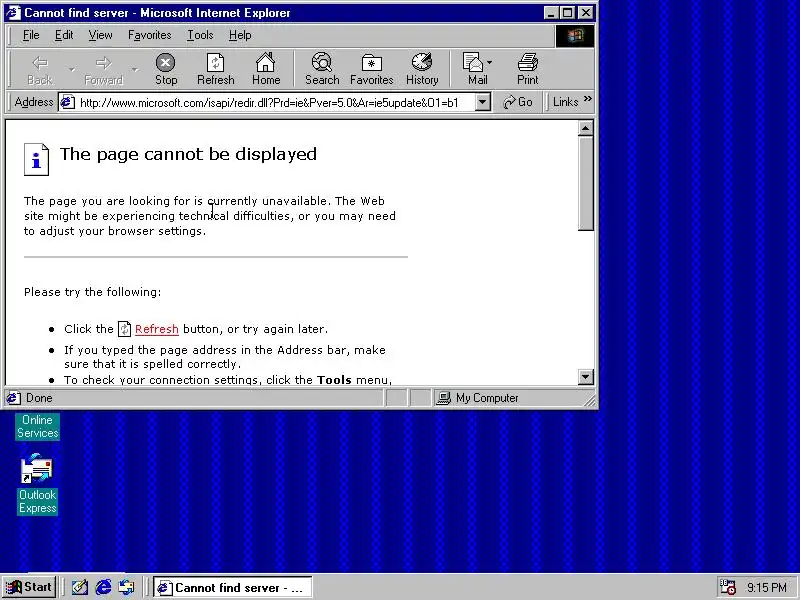Click the page scrollbar up arrow

pyautogui.click(x=586, y=128)
